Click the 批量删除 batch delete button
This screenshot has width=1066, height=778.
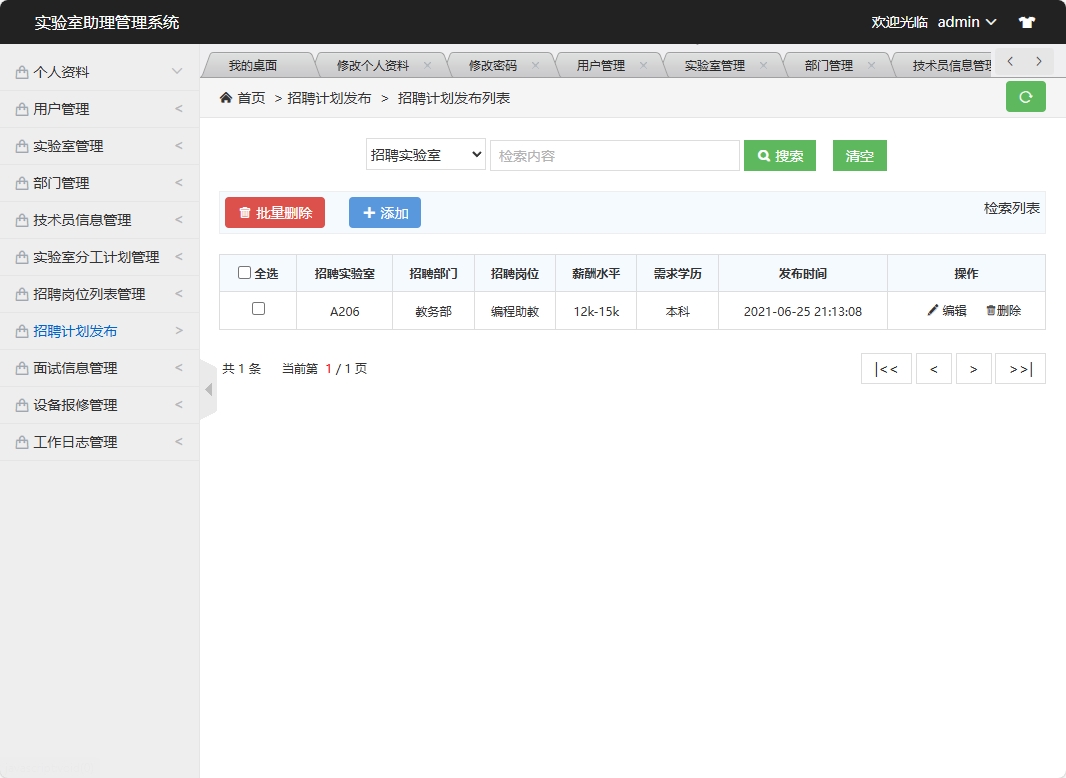pyautogui.click(x=275, y=212)
